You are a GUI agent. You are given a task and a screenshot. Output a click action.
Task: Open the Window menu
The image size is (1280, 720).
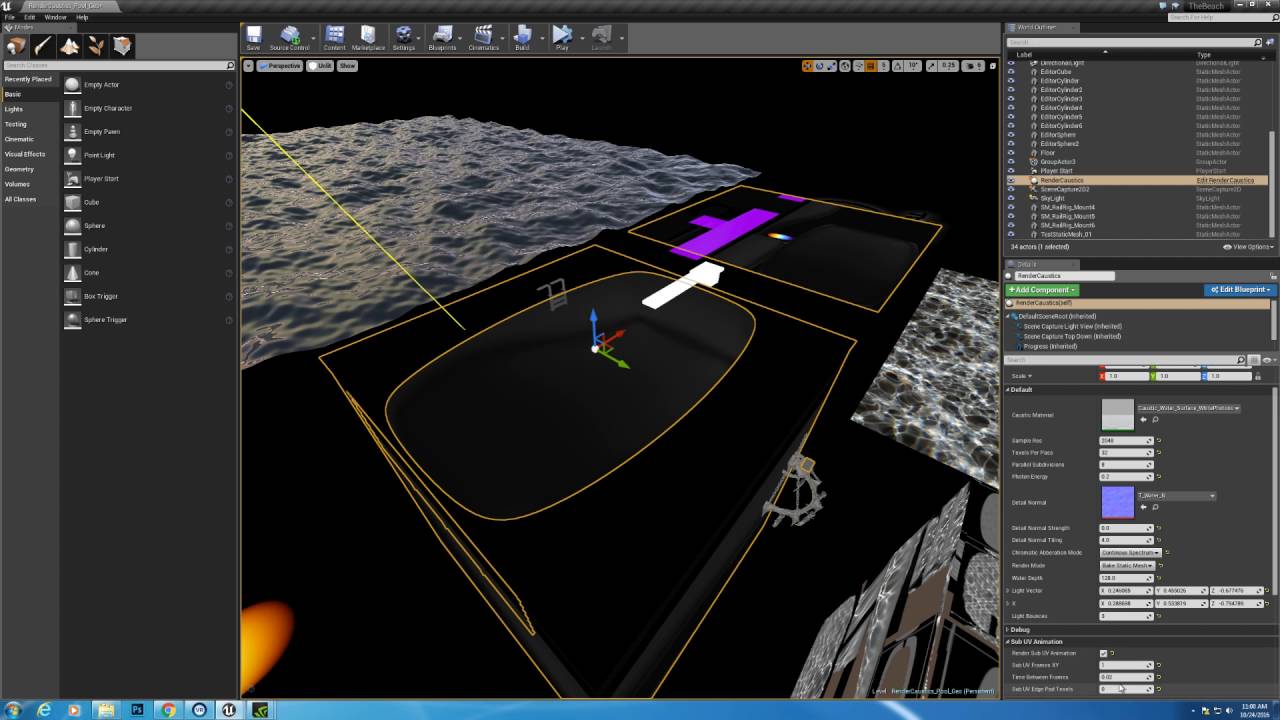click(55, 17)
